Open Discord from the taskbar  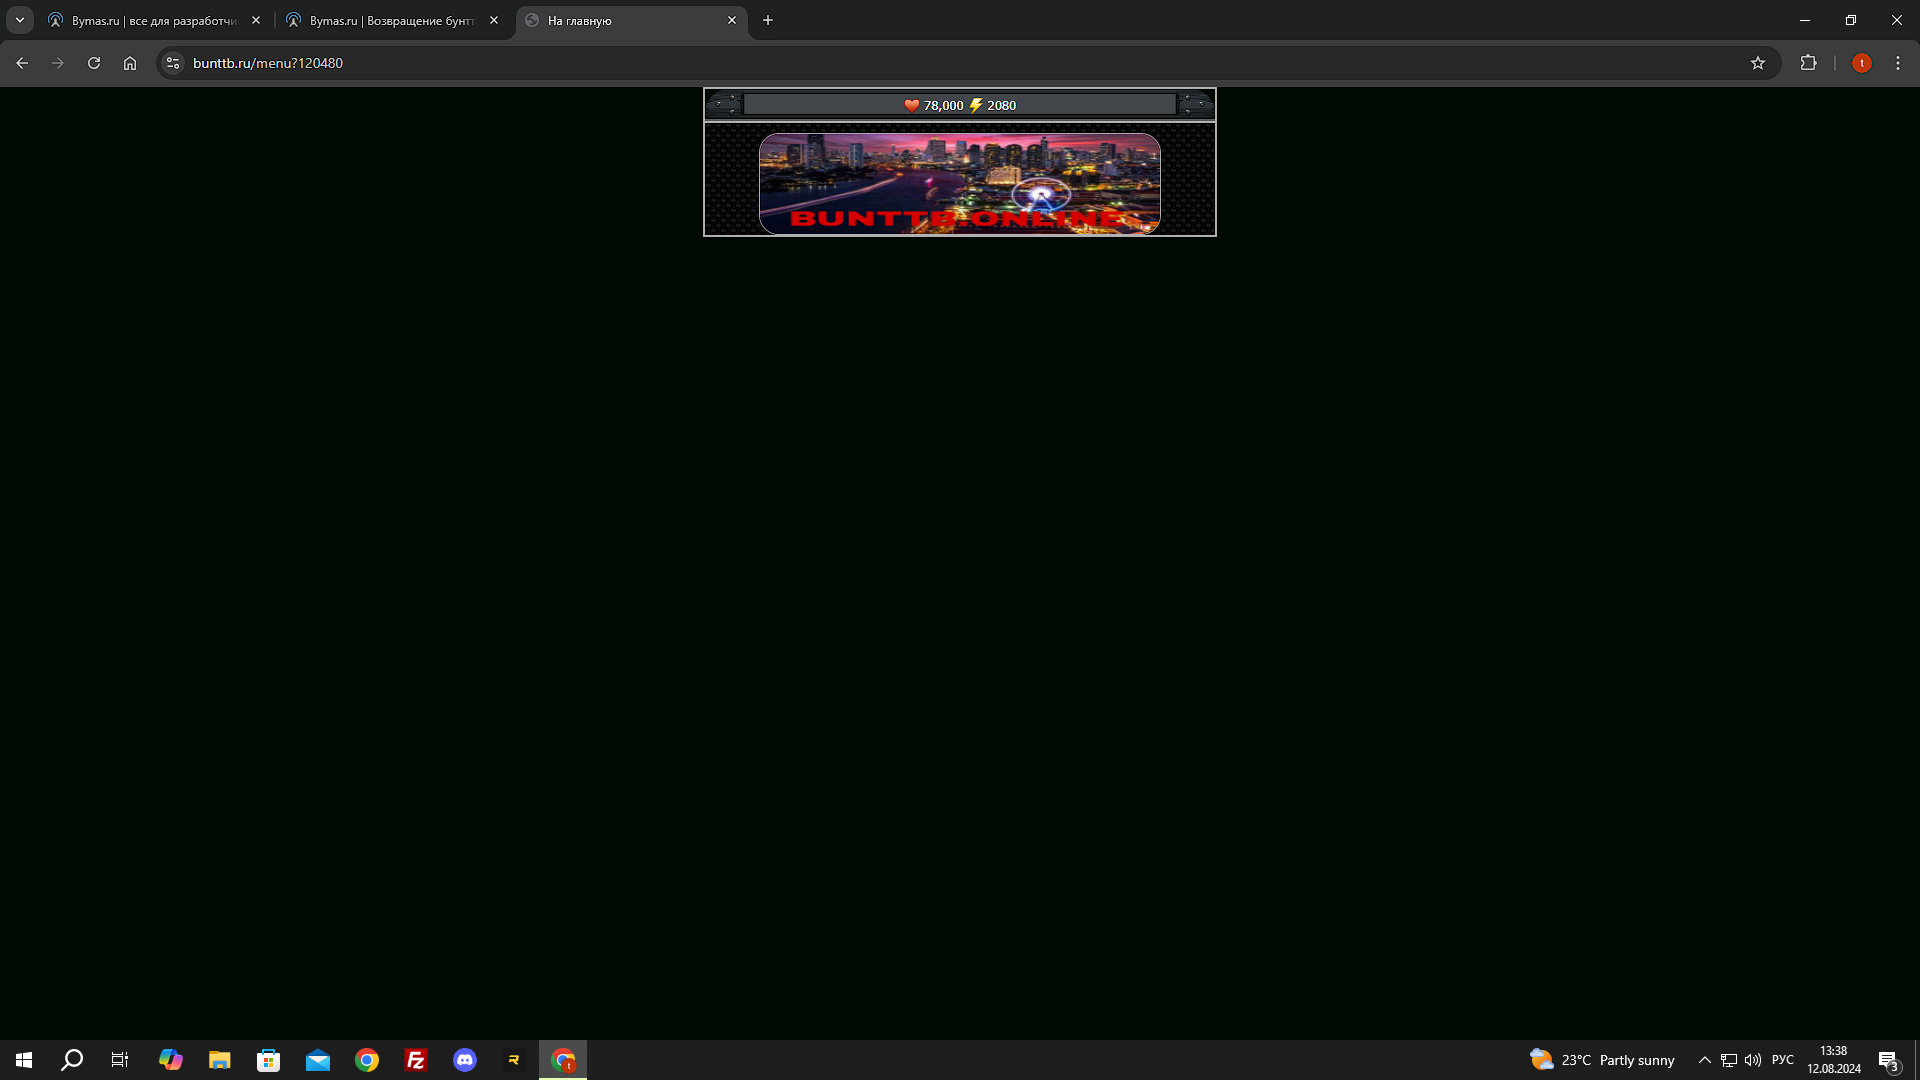(465, 1060)
